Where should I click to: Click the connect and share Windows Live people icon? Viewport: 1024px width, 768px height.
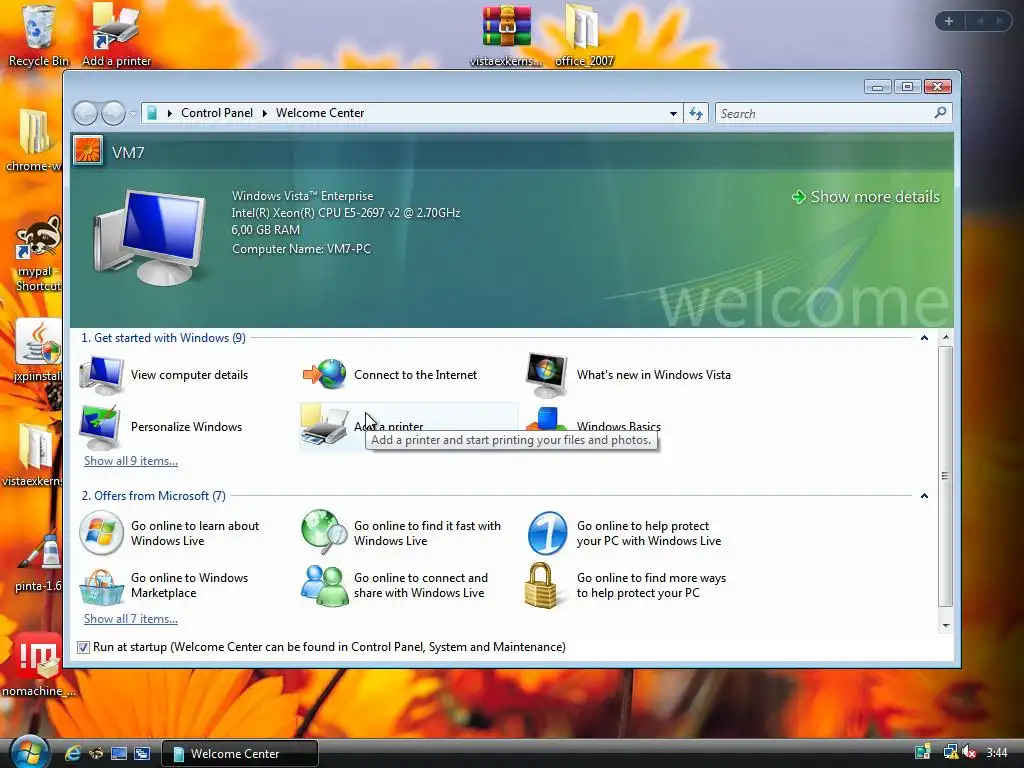pos(324,585)
